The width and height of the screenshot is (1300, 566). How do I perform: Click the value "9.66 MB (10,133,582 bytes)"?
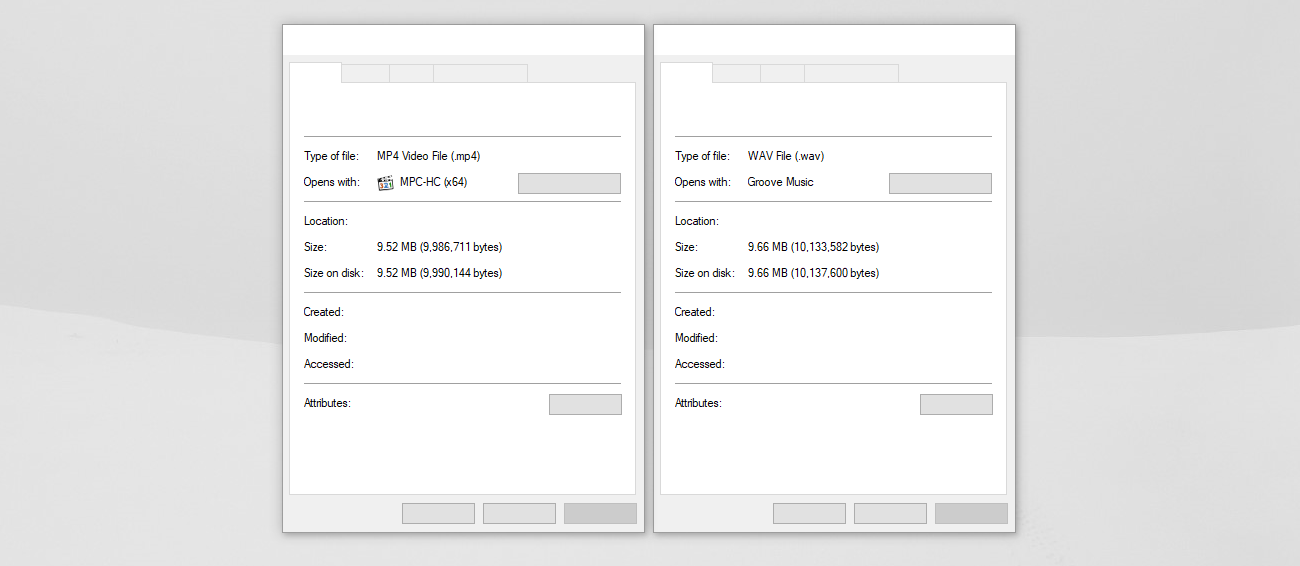(x=813, y=247)
